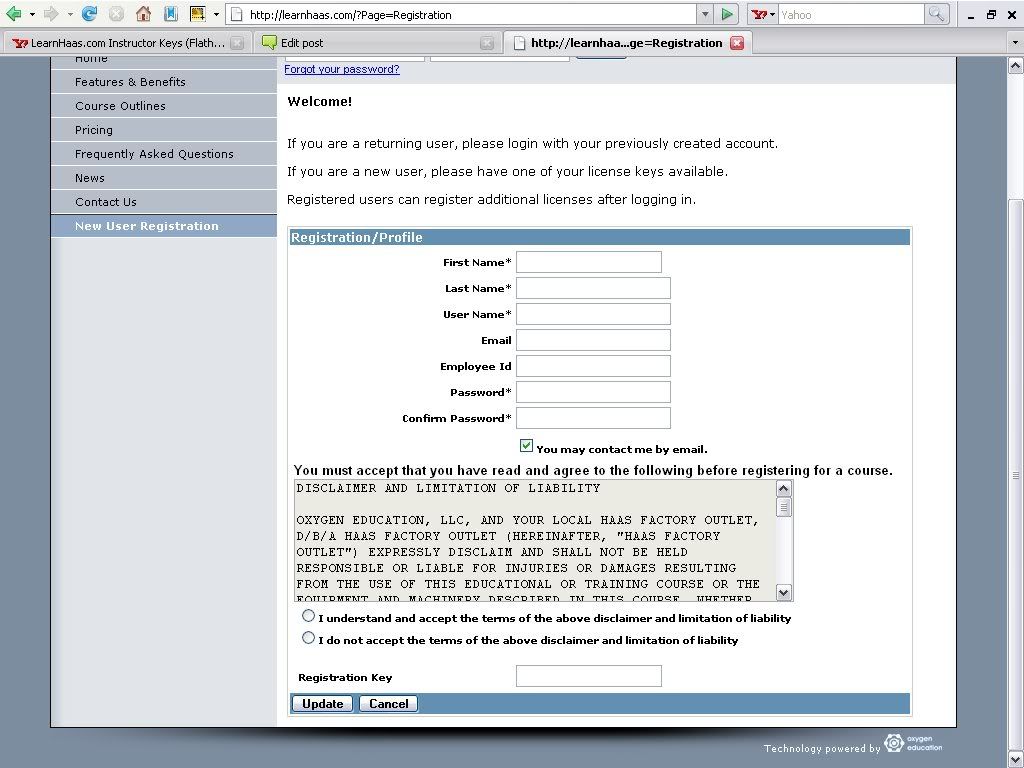Close the Registration tab with red X
The height and width of the screenshot is (768, 1024).
[x=737, y=43]
